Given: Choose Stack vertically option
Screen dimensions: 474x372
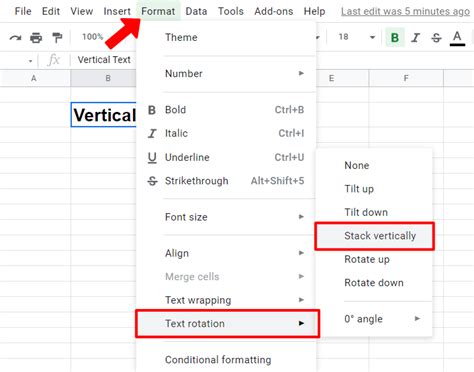Looking at the screenshot, I should 374,236.
